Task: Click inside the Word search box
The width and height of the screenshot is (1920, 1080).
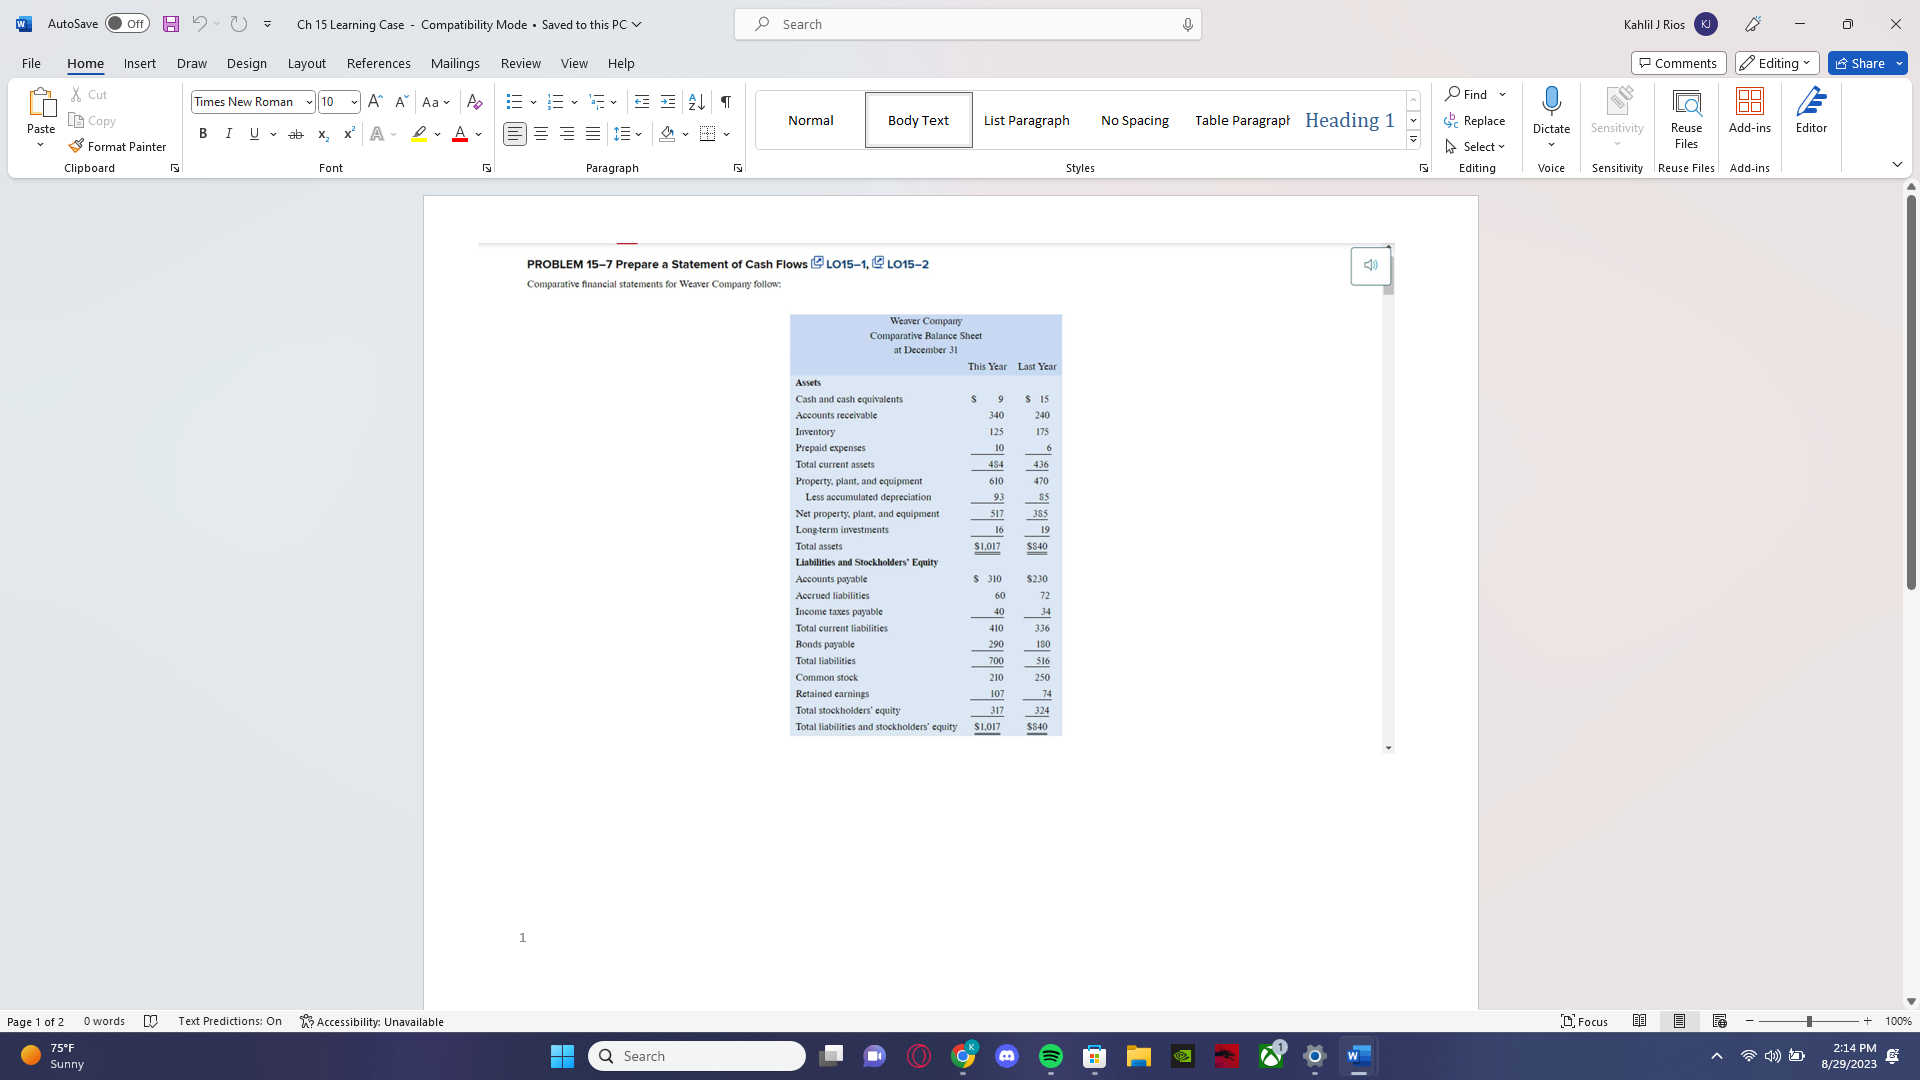Action: 966,23
